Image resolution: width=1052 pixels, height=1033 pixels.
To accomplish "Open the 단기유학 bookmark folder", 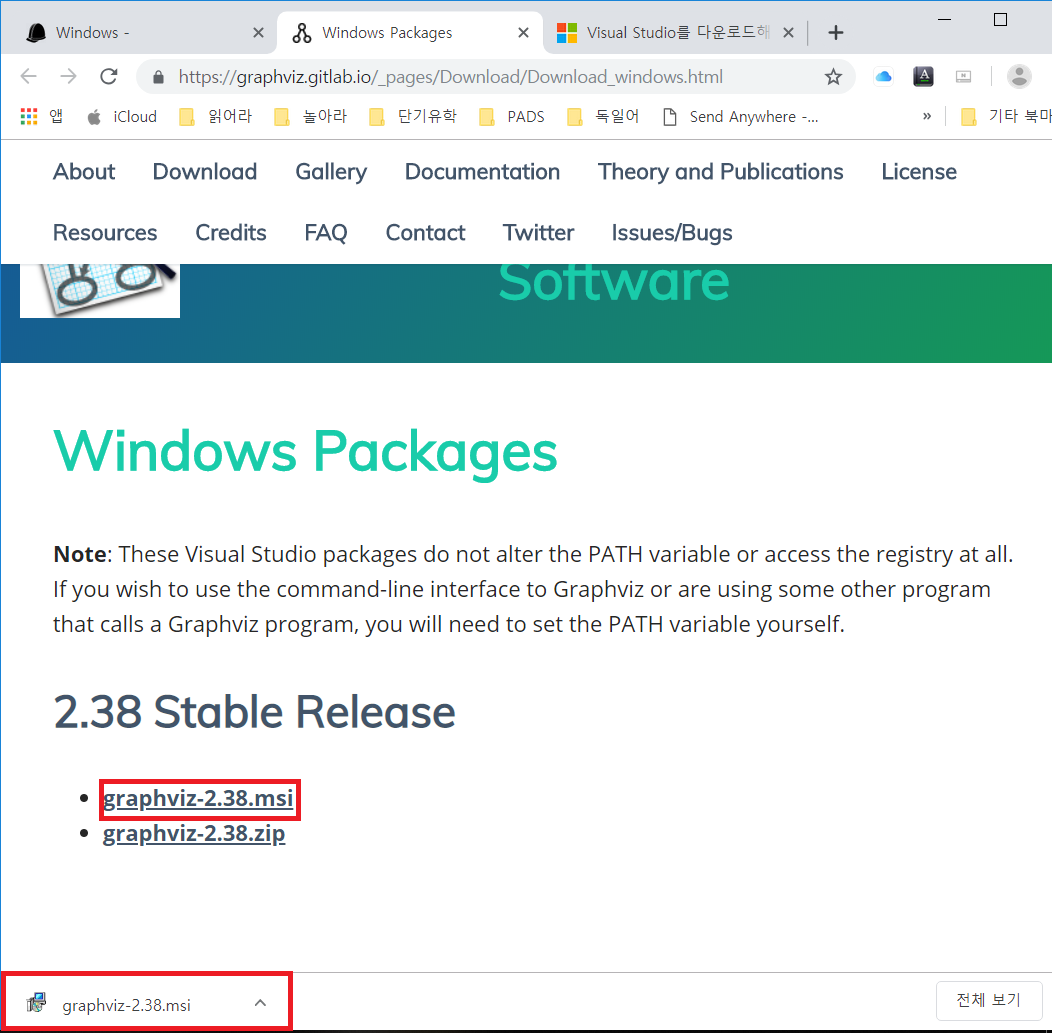I will 413,117.
